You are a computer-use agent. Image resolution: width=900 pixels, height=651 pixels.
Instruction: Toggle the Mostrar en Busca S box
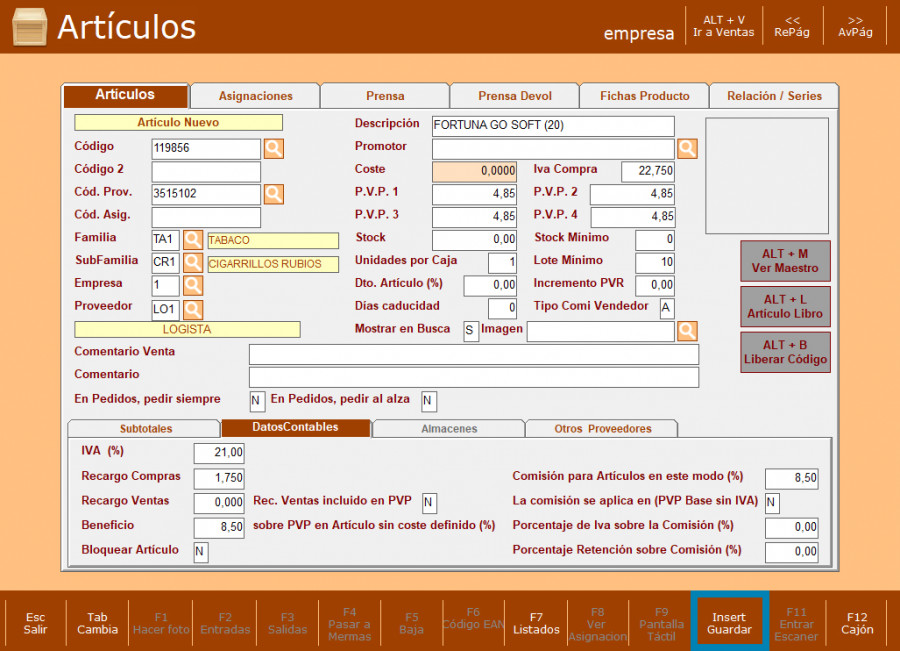471,332
